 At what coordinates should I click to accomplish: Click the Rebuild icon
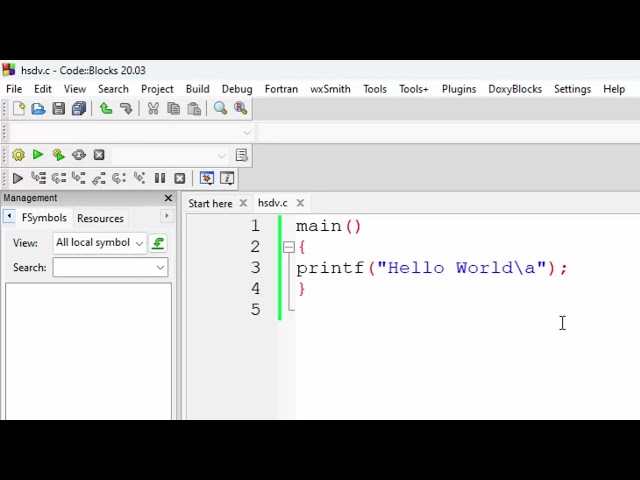click(x=79, y=155)
